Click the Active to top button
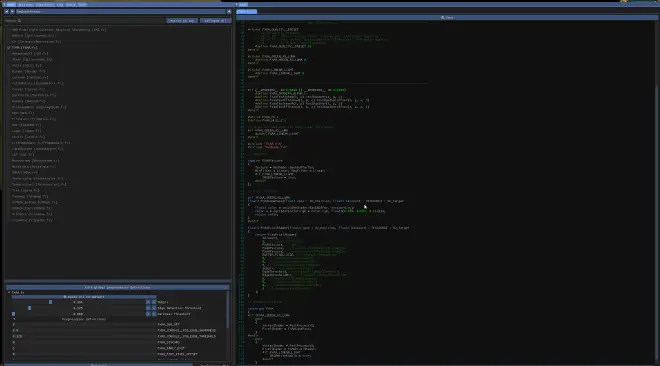Screen dimensions: 660x366 point(182,20)
